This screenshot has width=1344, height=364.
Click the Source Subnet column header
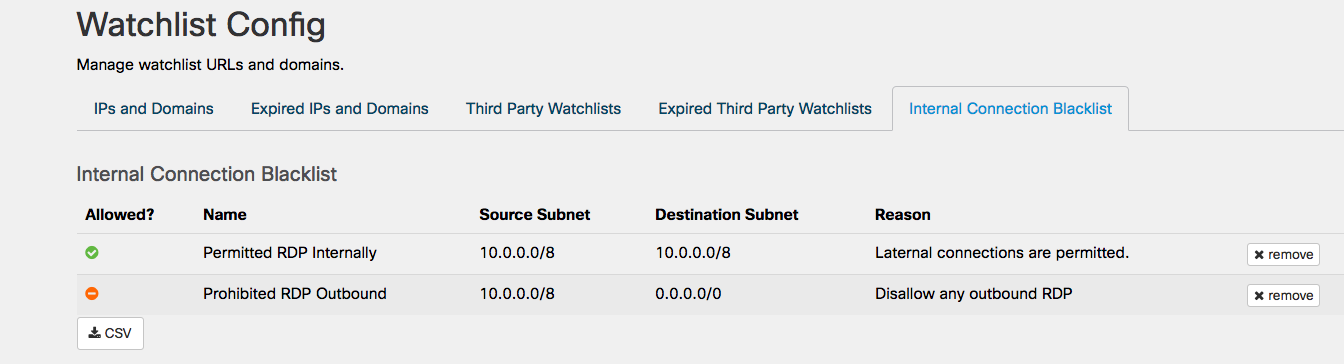(535, 214)
